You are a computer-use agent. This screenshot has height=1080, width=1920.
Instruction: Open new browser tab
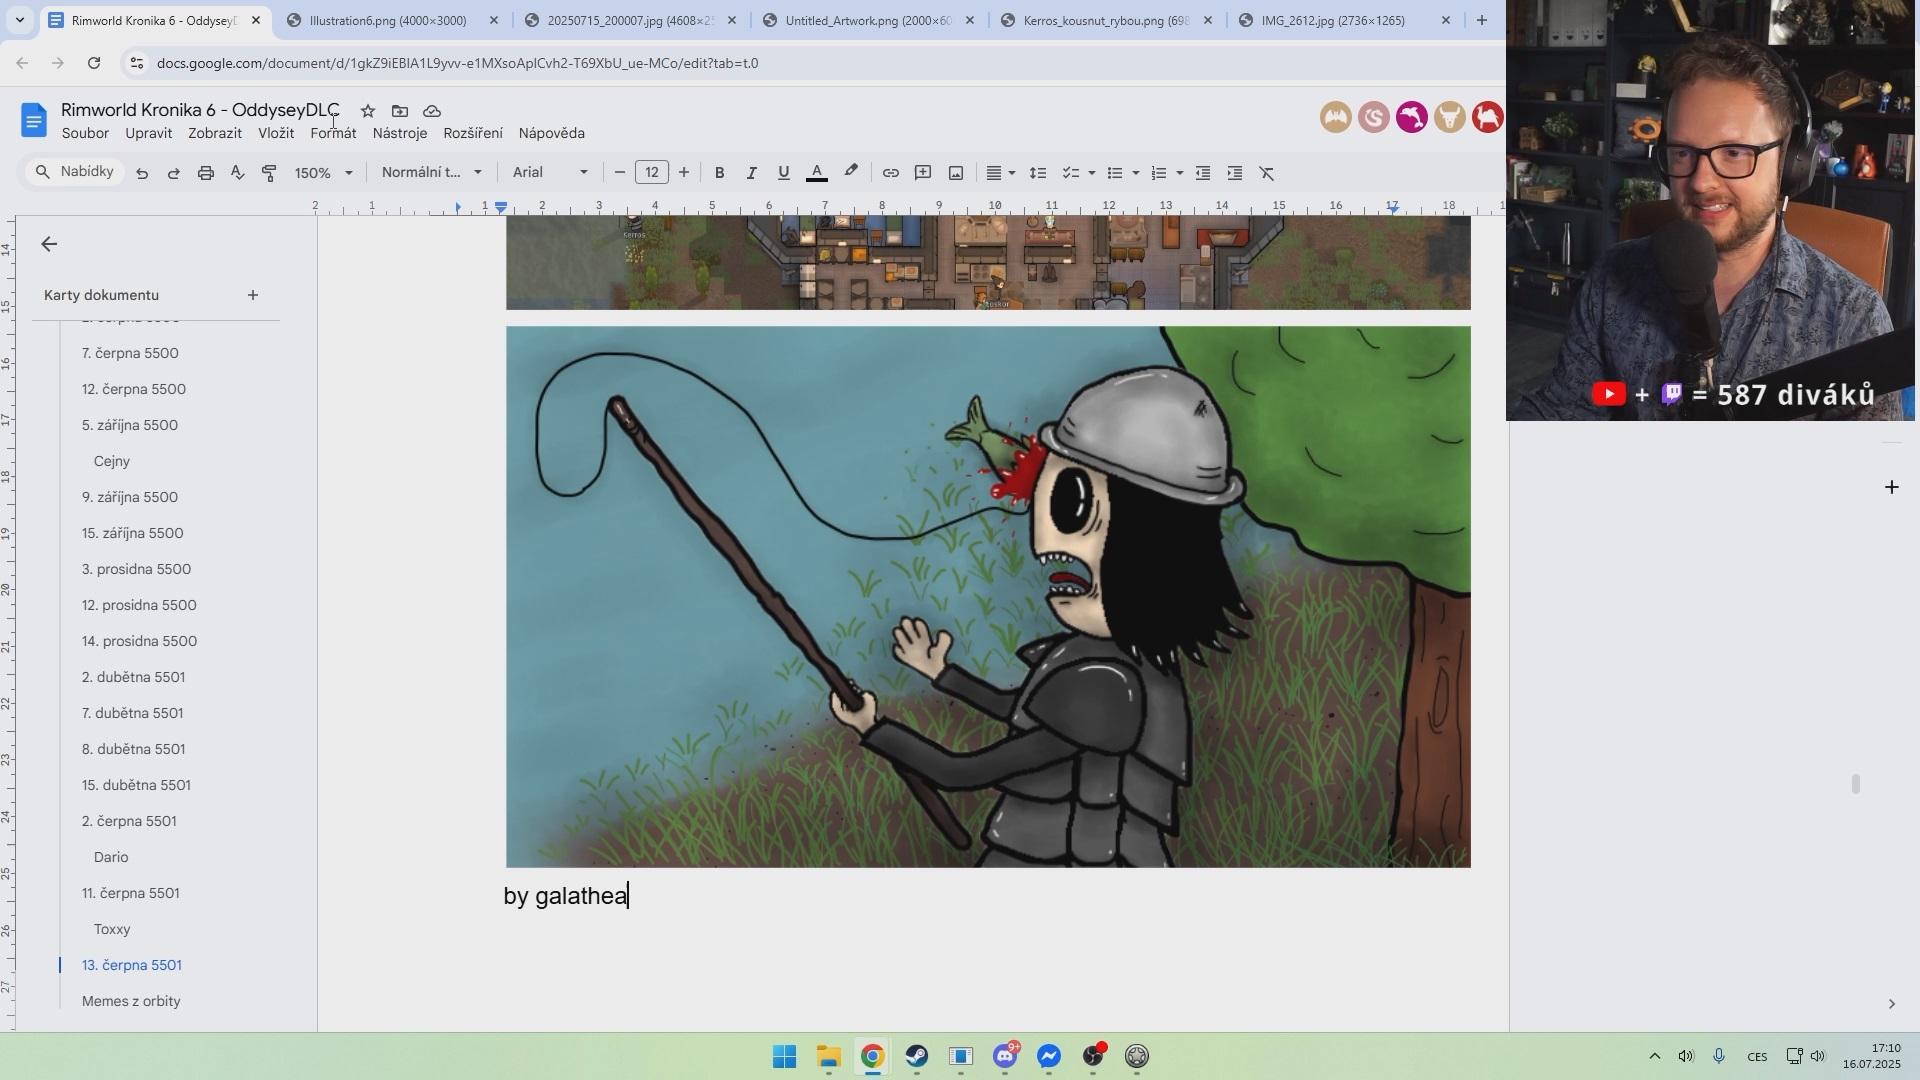tap(1482, 20)
